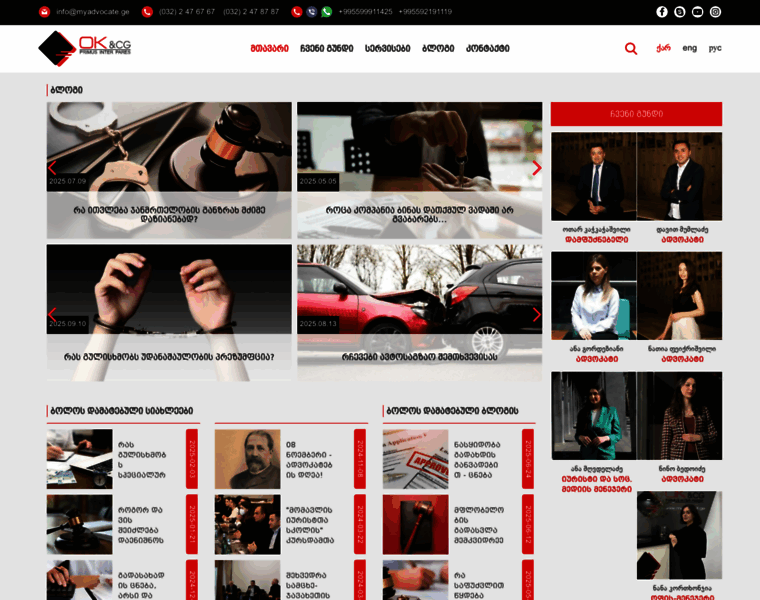This screenshot has height=600, width=760.
Task: Click mobile number +995592191119
Action: pyautogui.click(x=425, y=12)
